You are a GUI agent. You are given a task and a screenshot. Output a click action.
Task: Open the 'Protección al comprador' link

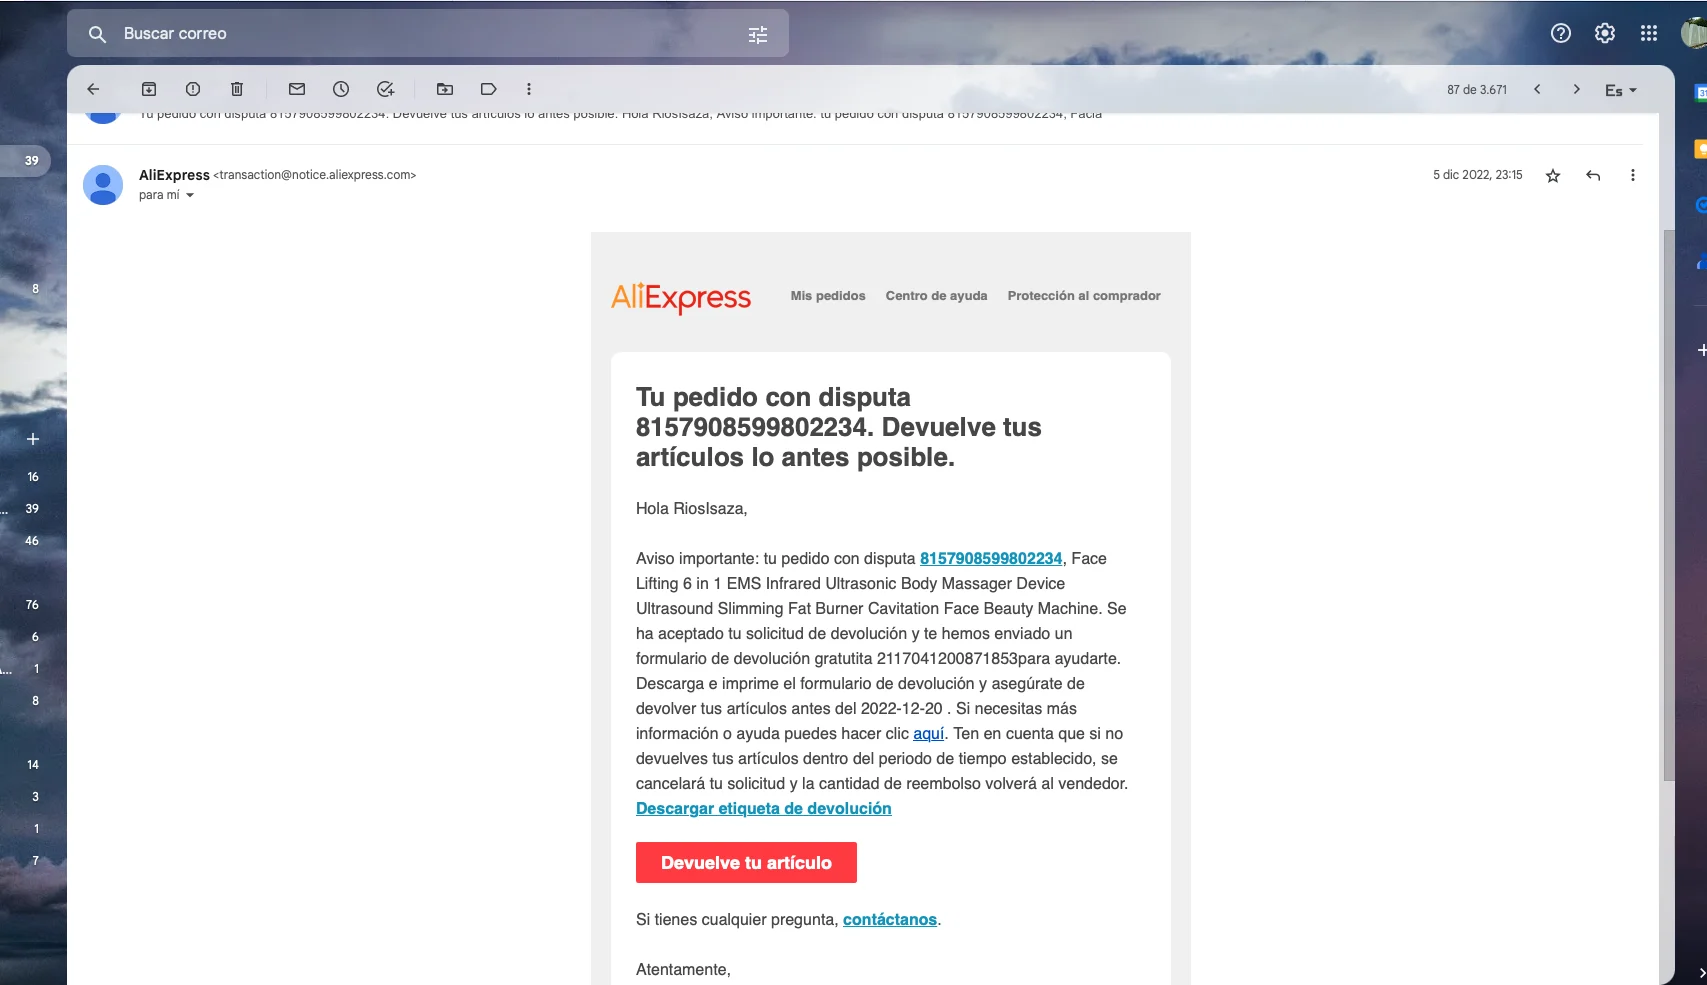point(1084,296)
